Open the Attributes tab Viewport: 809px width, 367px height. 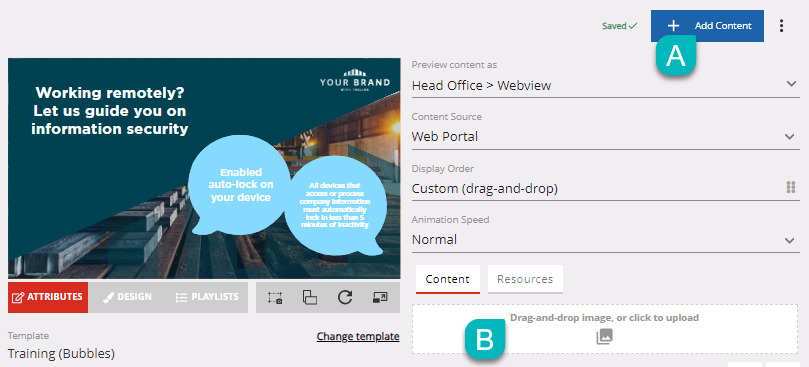[48, 297]
